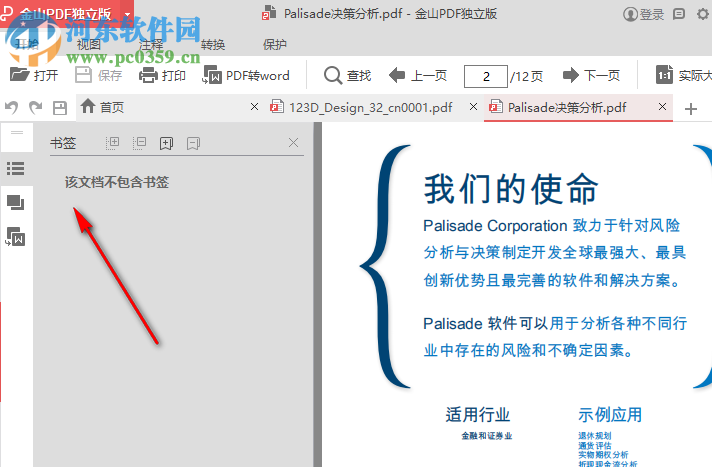Click the 我们的使命 heading in the document
712x467 pixels.
click(x=511, y=189)
